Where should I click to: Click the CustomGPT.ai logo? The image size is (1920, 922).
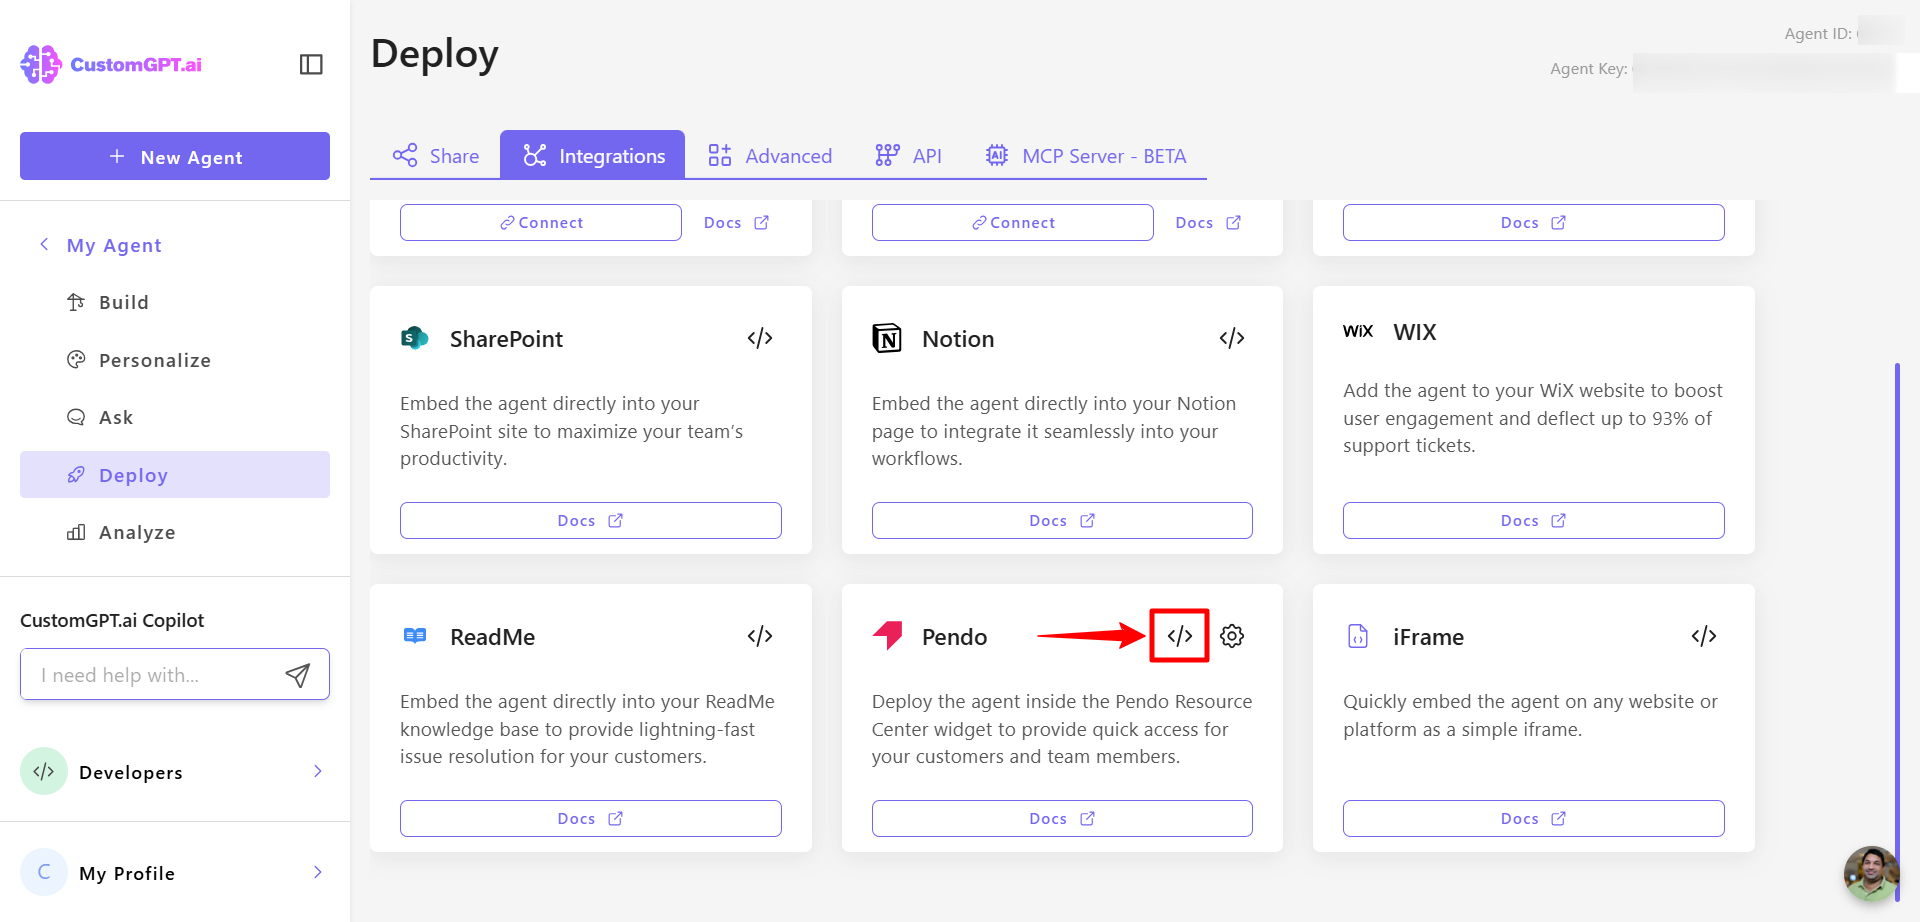point(111,64)
